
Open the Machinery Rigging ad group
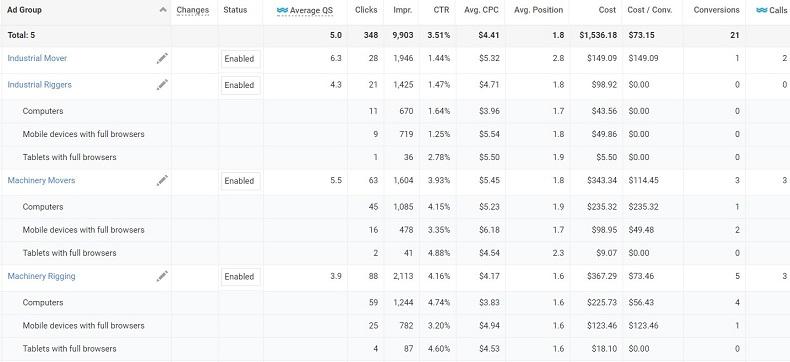click(x=41, y=276)
